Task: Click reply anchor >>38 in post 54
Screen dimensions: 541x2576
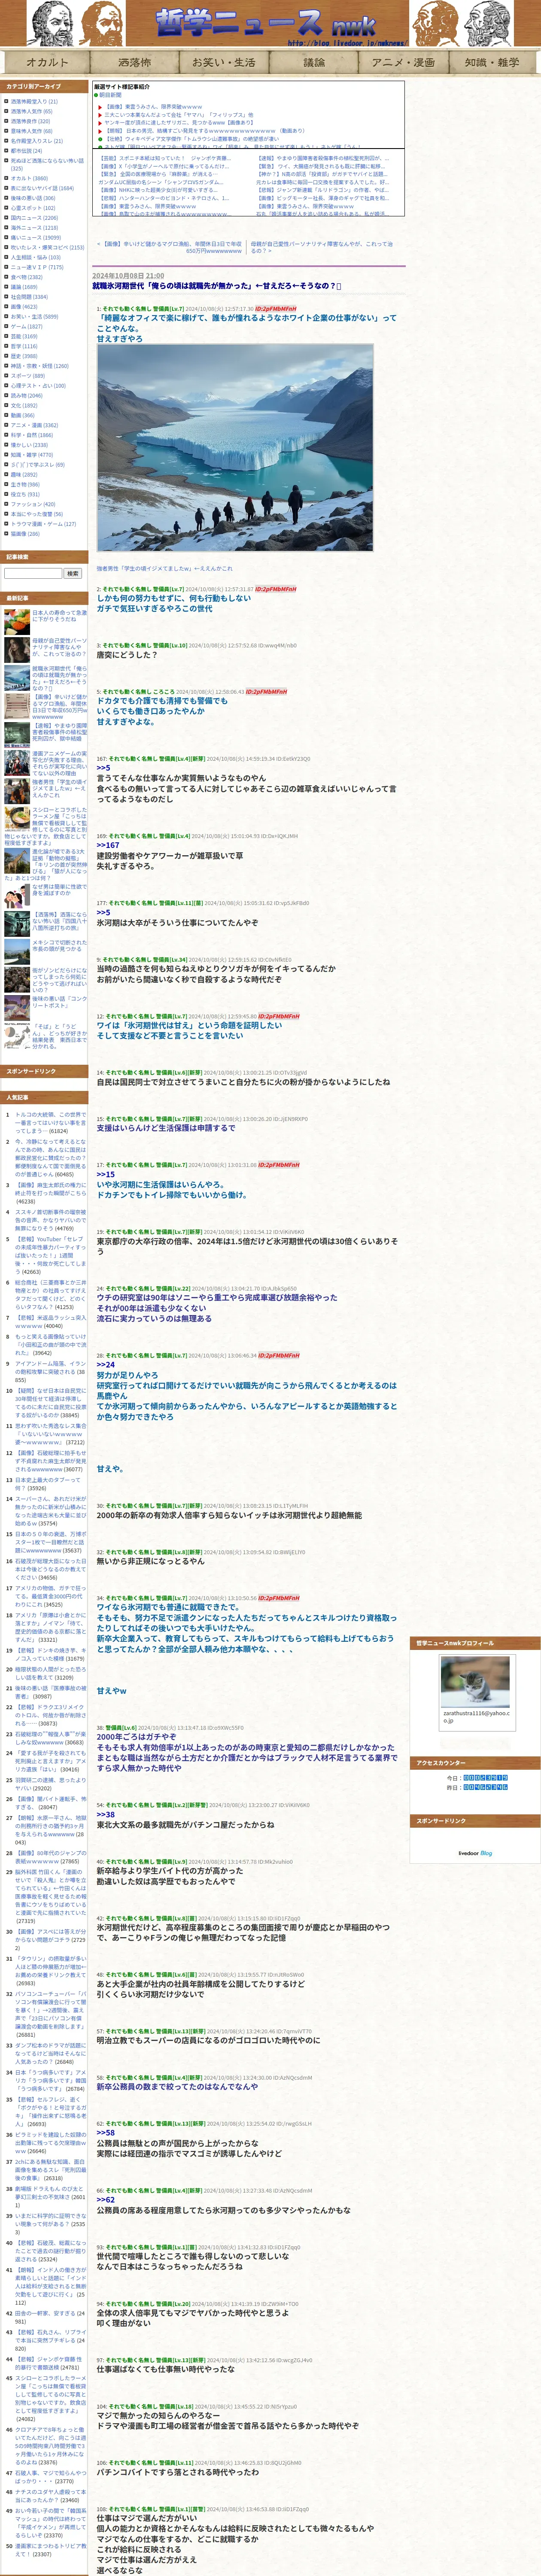Action: pos(106,1814)
